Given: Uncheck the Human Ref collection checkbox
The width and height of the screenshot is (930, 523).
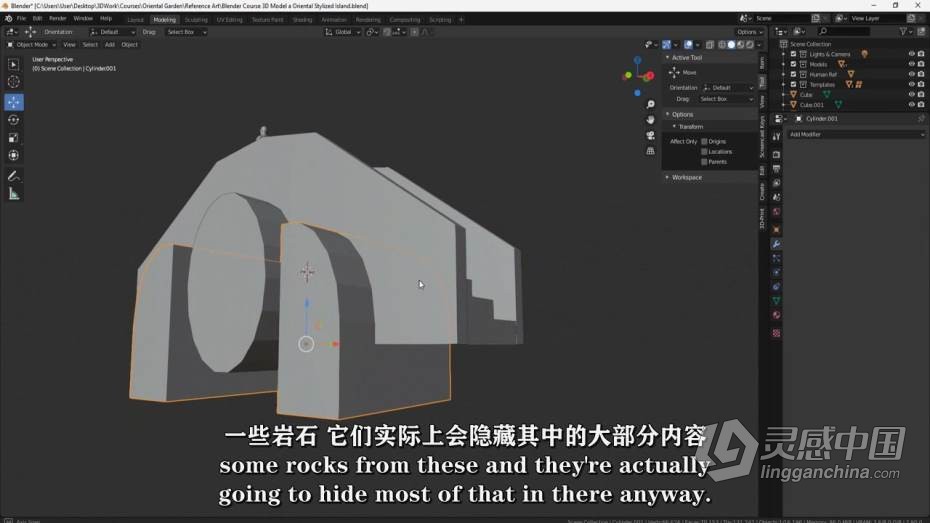Looking at the screenshot, I should (x=793, y=74).
